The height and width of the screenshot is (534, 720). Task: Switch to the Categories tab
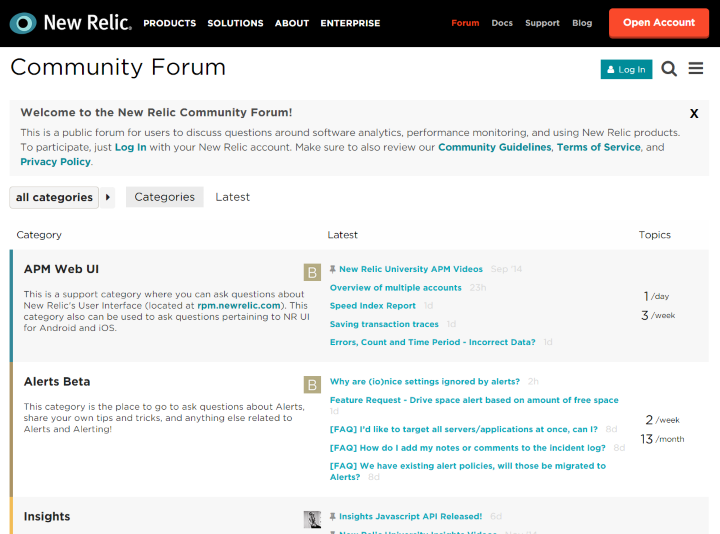(x=164, y=197)
